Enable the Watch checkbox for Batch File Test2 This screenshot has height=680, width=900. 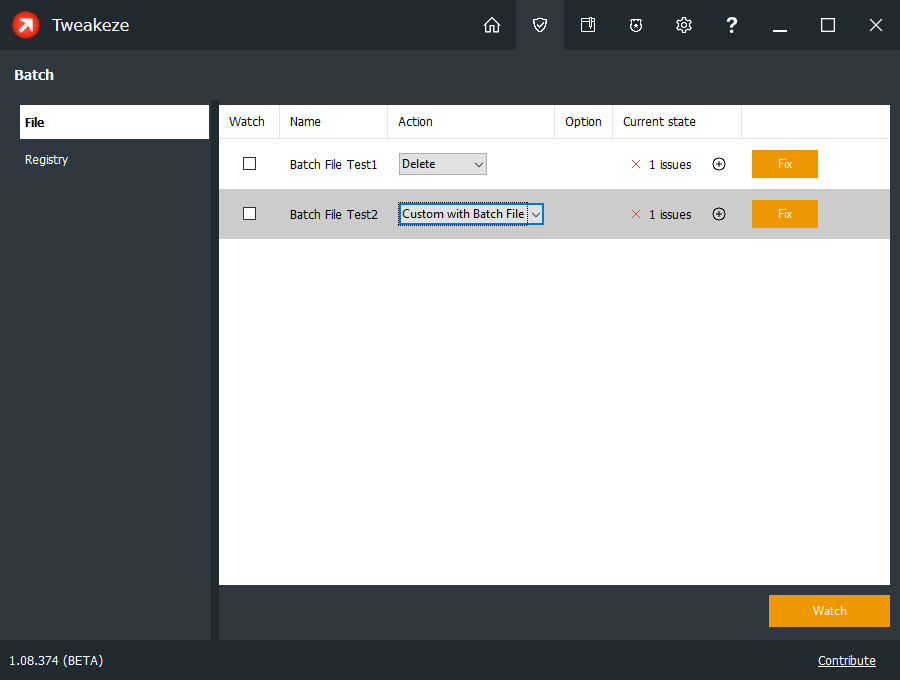coord(249,213)
